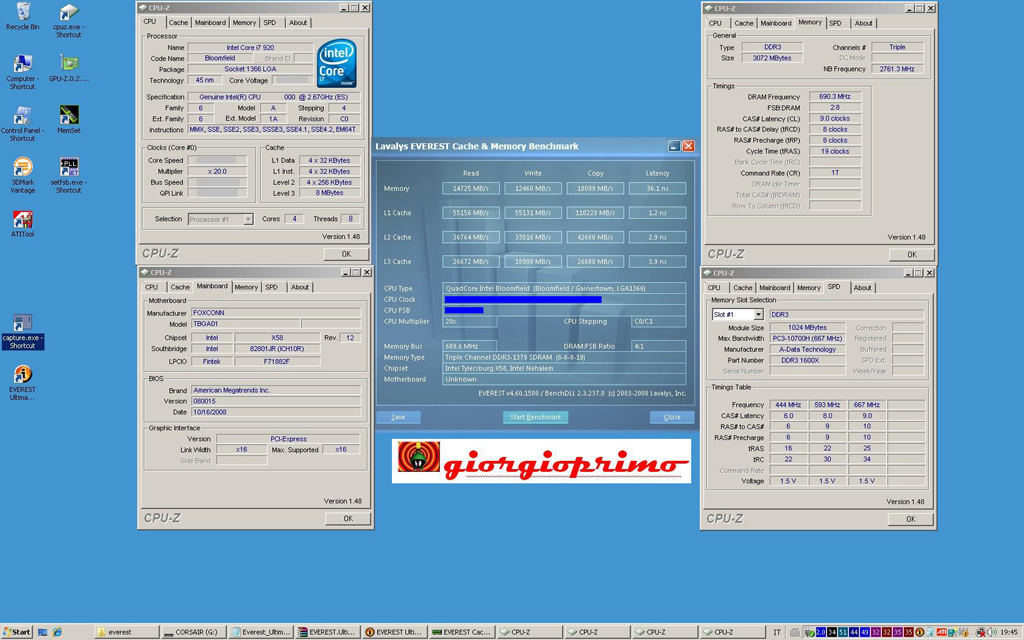
Task: Open the Memory tab in the SPD CPU-Z window
Action: [808, 288]
